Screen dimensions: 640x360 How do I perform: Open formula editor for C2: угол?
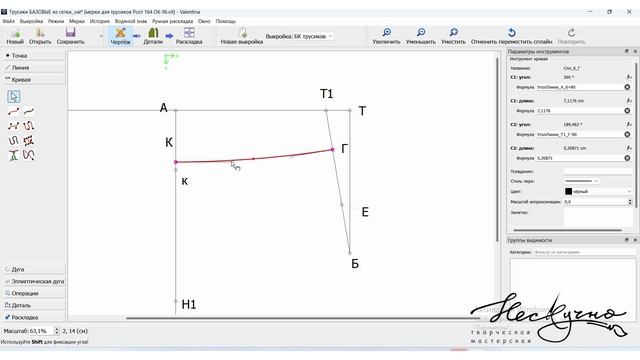(629, 124)
